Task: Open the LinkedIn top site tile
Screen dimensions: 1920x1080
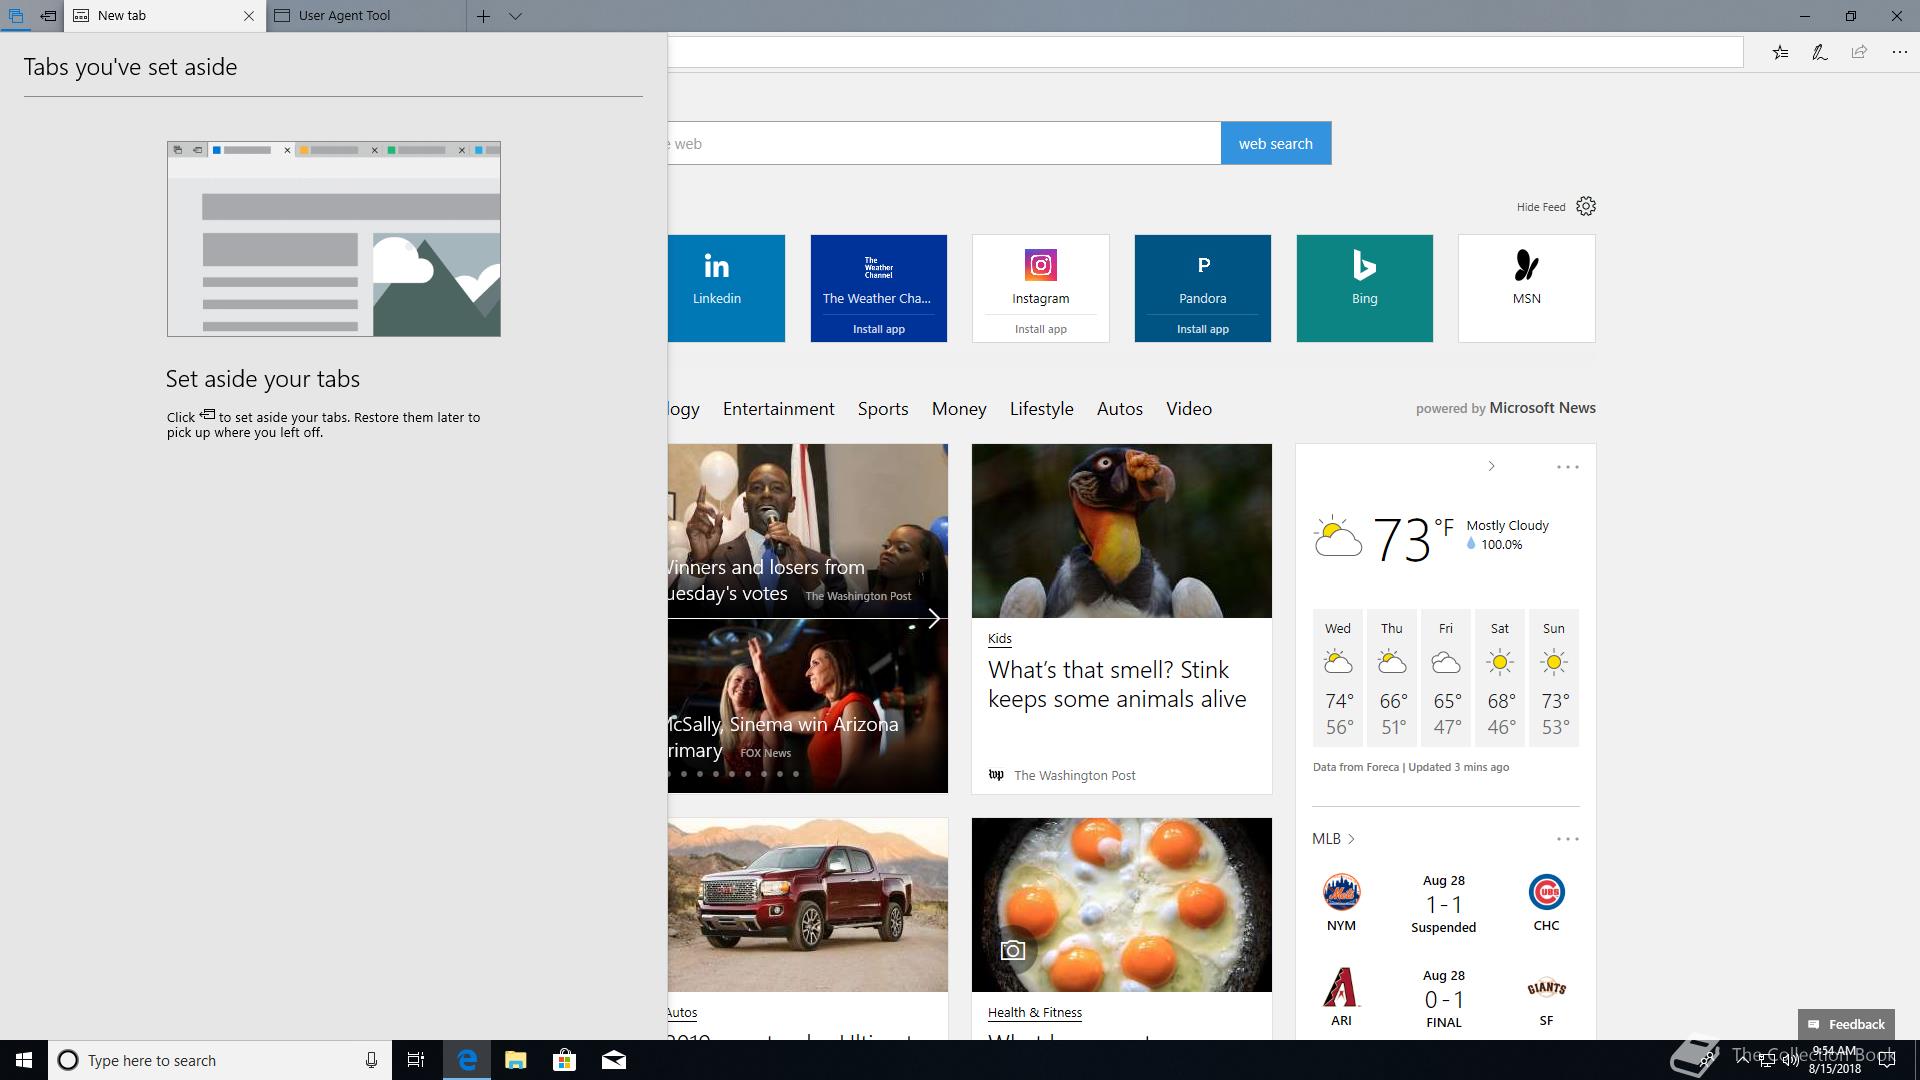Action: click(726, 288)
